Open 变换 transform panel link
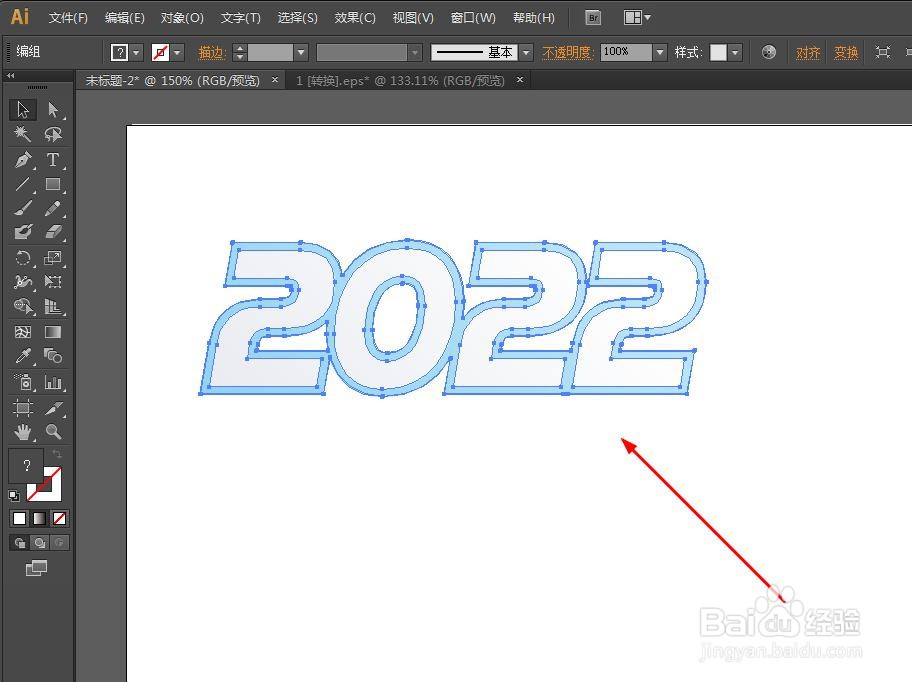912x682 pixels. point(846,53)
